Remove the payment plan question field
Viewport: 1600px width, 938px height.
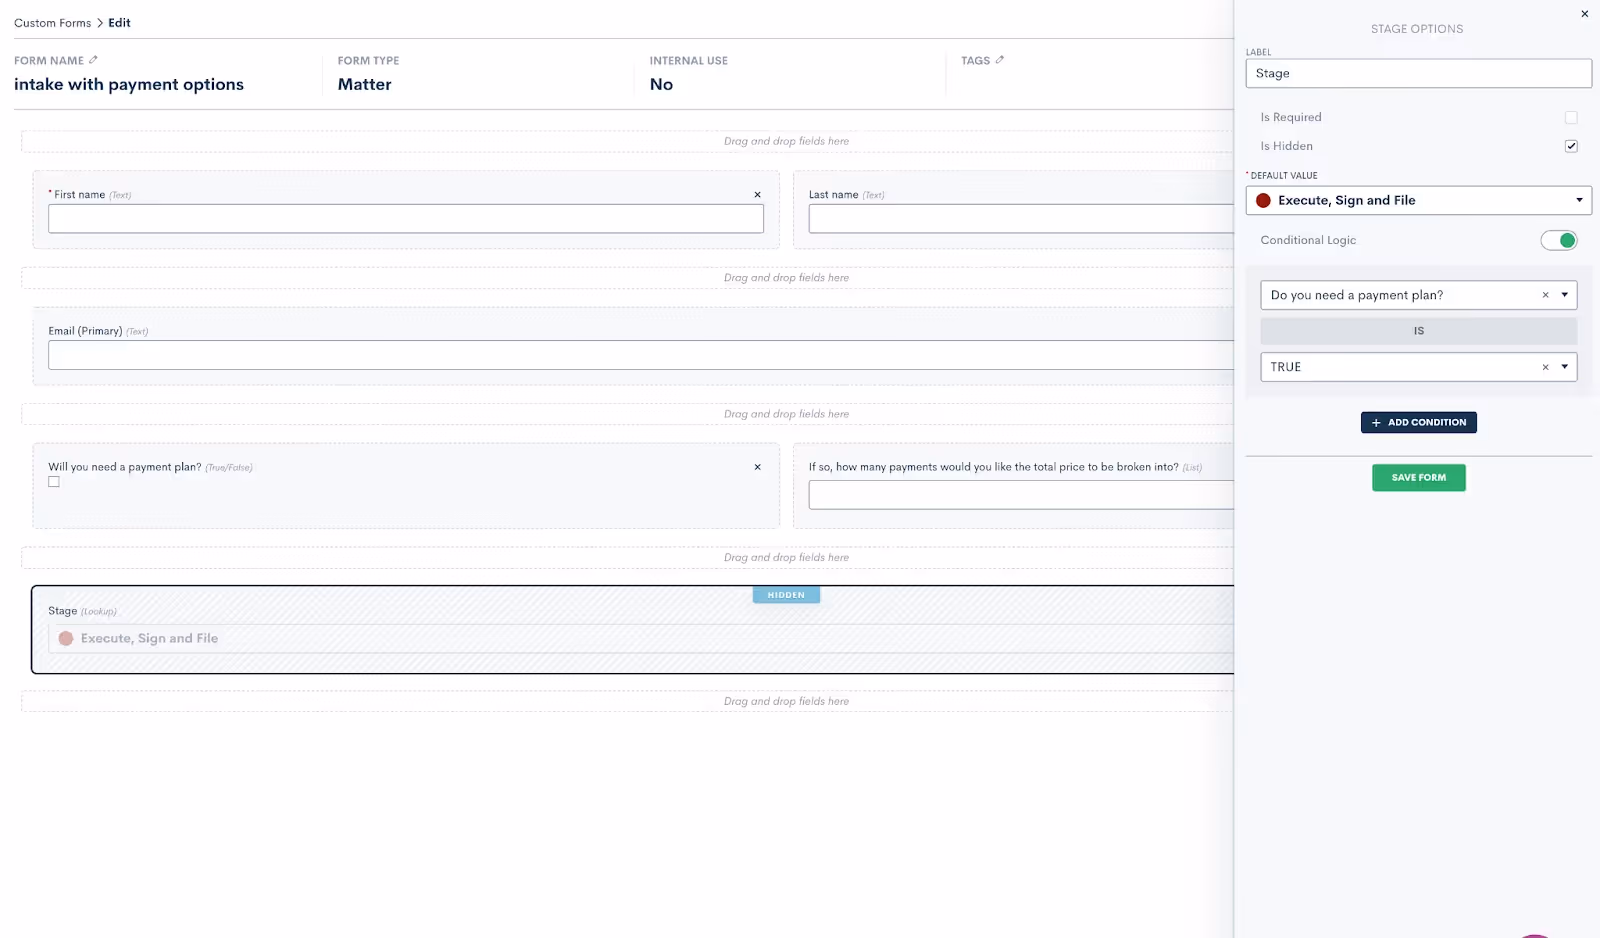tap(757, 467)
